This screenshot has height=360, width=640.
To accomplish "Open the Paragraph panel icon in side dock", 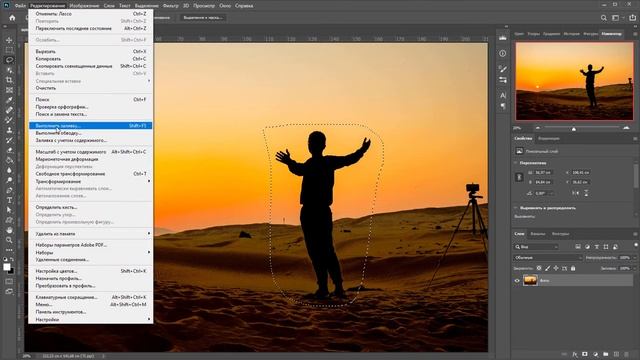I will tap(503, 106).
